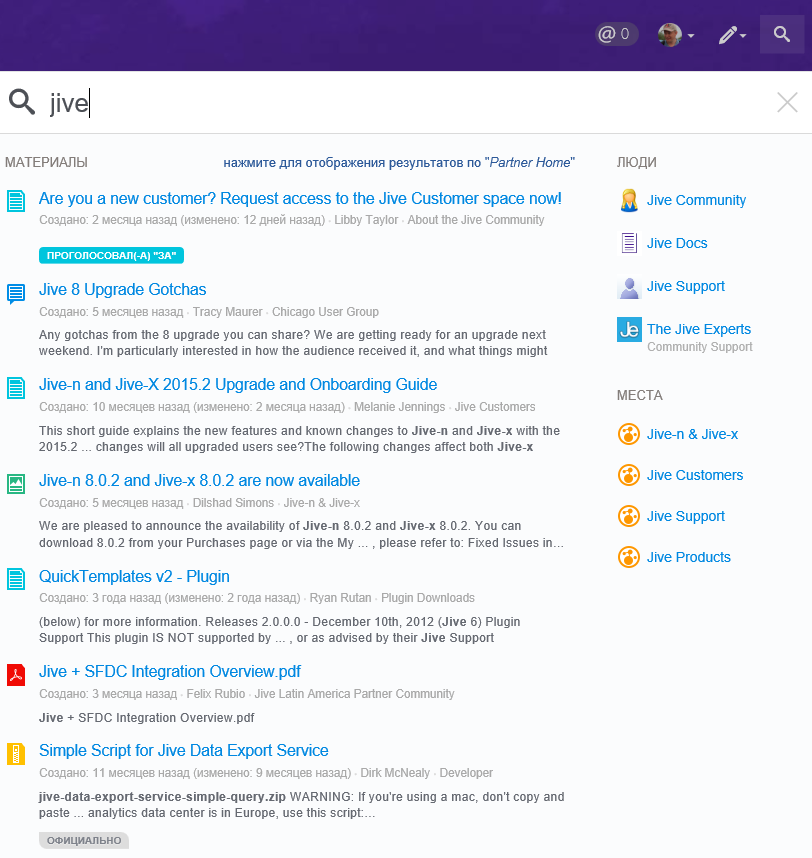Open "Jive-n 8.0.2 and Jive-x 8.0.2" announcement
The image size is (812, 858).
tap(199, 480)
